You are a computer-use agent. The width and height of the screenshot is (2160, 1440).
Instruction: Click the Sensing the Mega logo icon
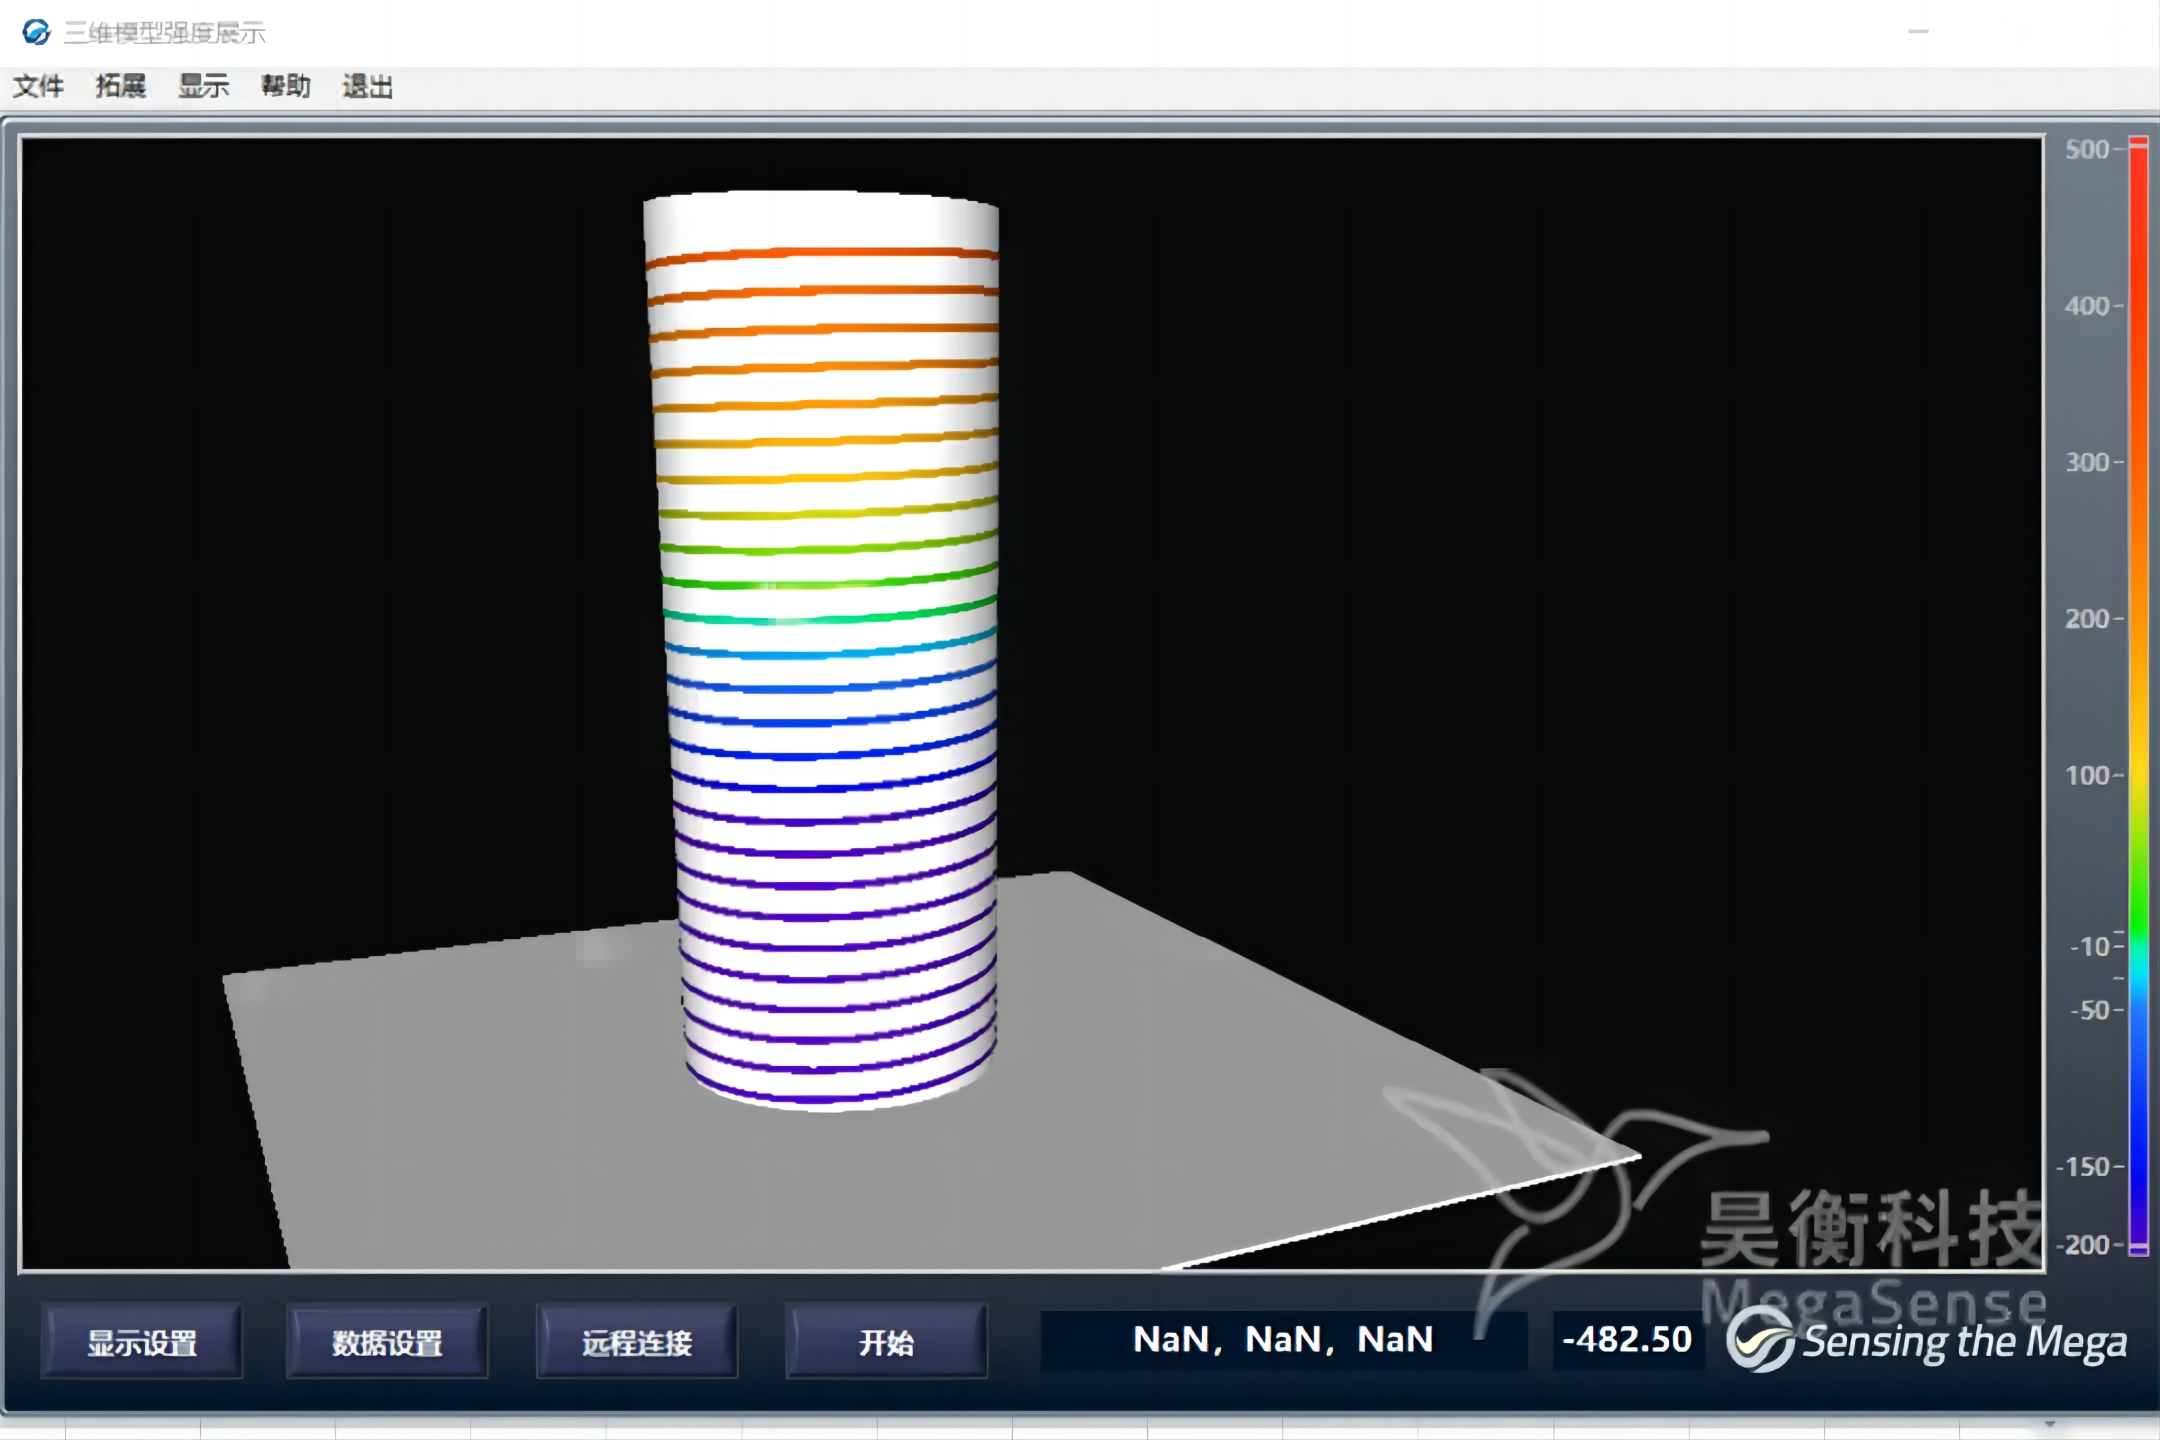coord(1760,1340)
